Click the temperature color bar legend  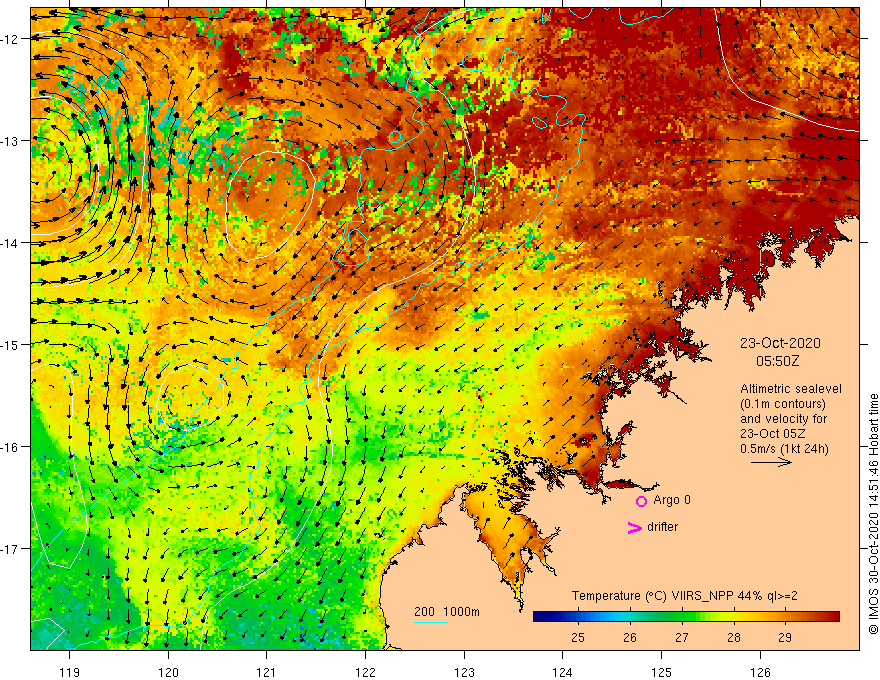(686, 617)
